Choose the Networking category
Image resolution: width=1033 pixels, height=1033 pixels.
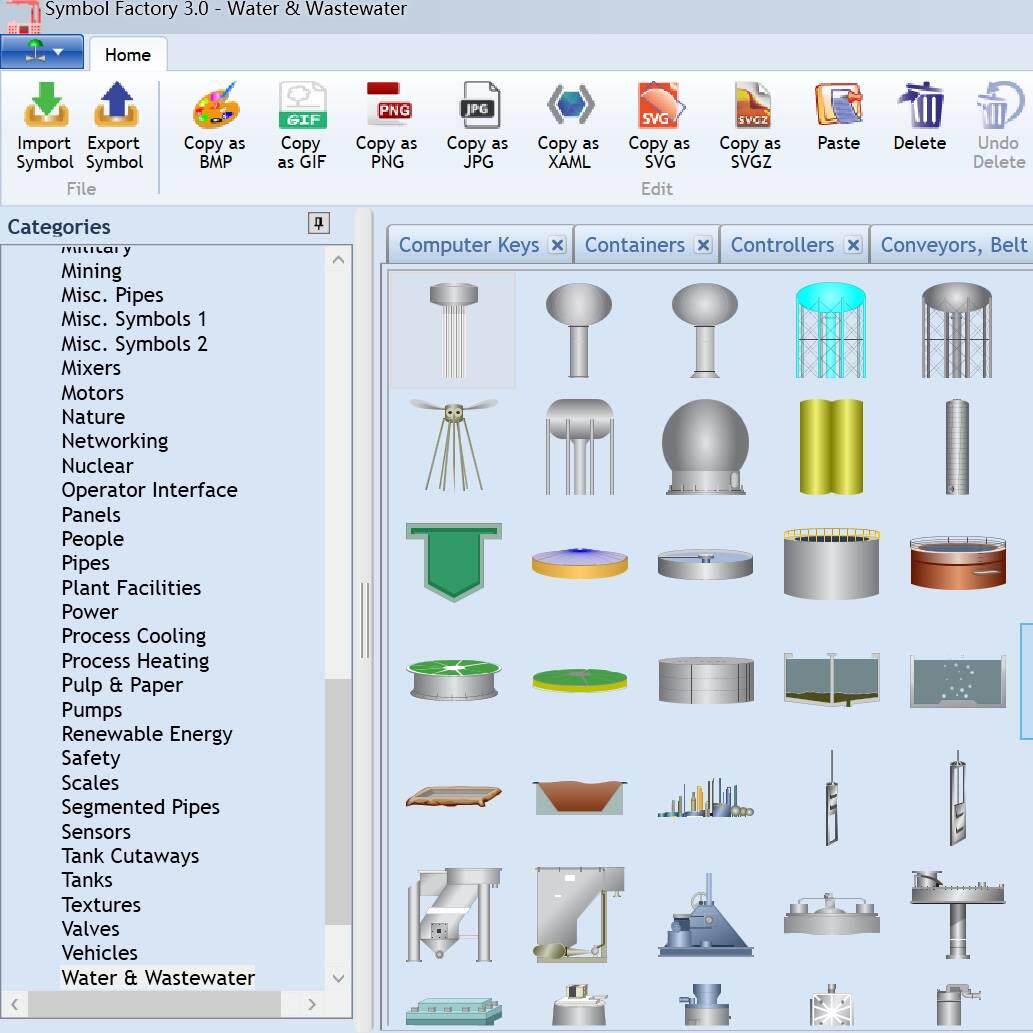click(115, 441)
